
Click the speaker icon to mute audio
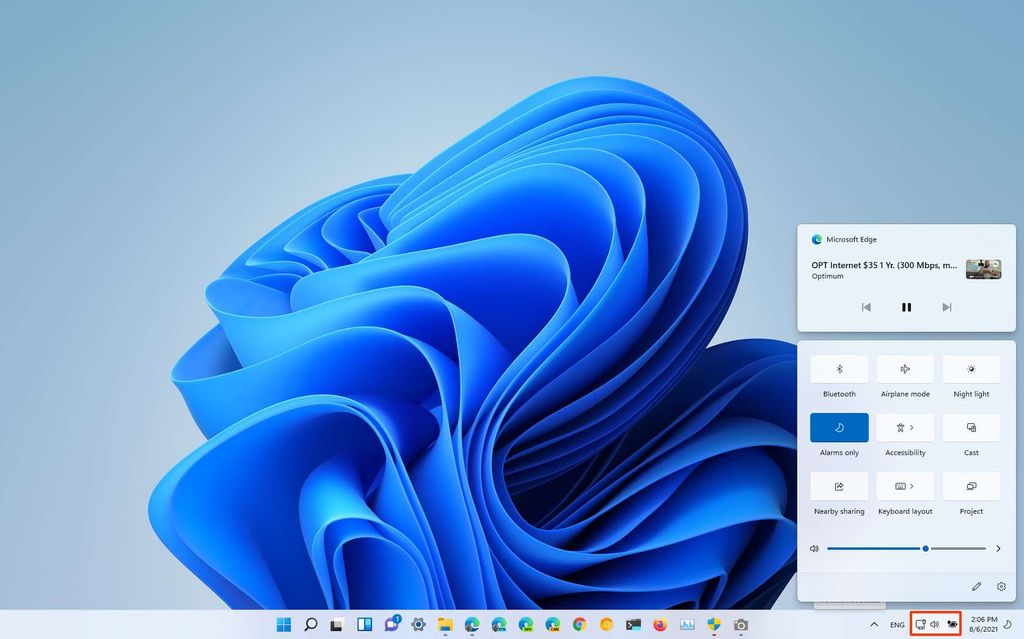pyautogui.click(x=814, y=548)
